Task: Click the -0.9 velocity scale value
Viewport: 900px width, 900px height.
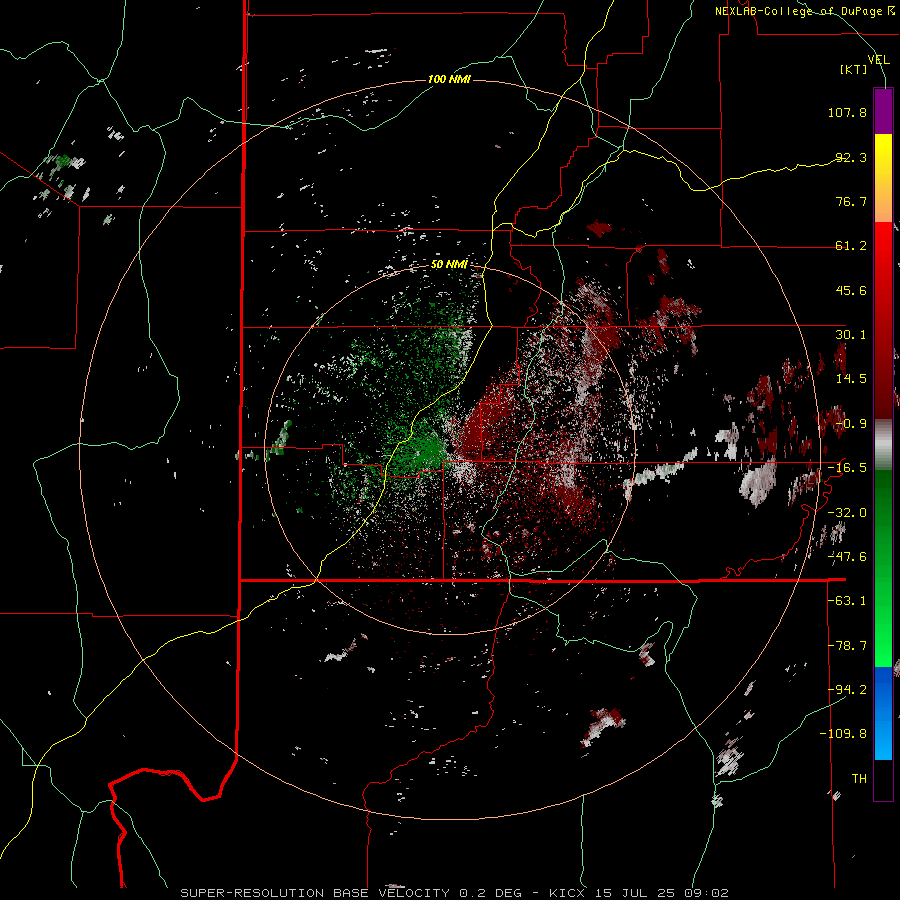Action: (851, 424)
